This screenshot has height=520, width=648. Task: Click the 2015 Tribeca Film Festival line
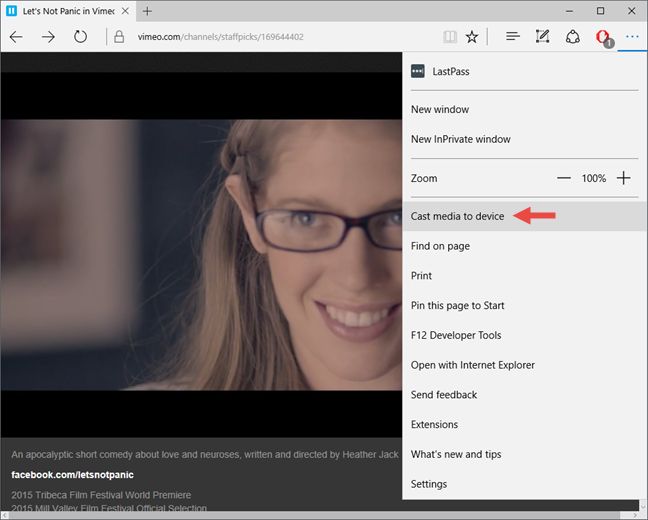click(x=101, y=495)
